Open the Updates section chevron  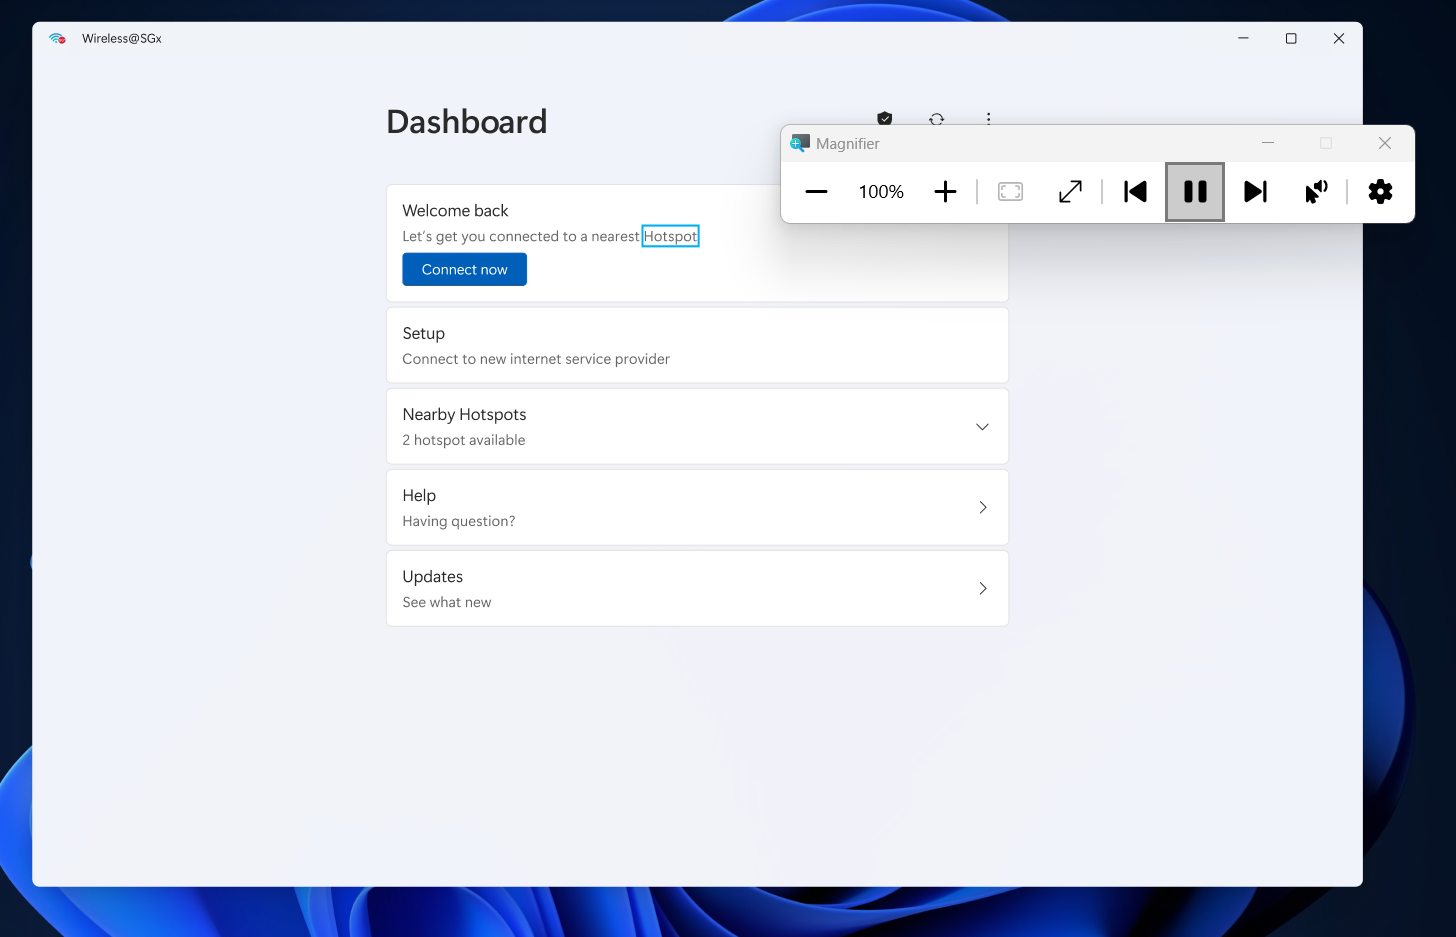[x=981, y=588]
